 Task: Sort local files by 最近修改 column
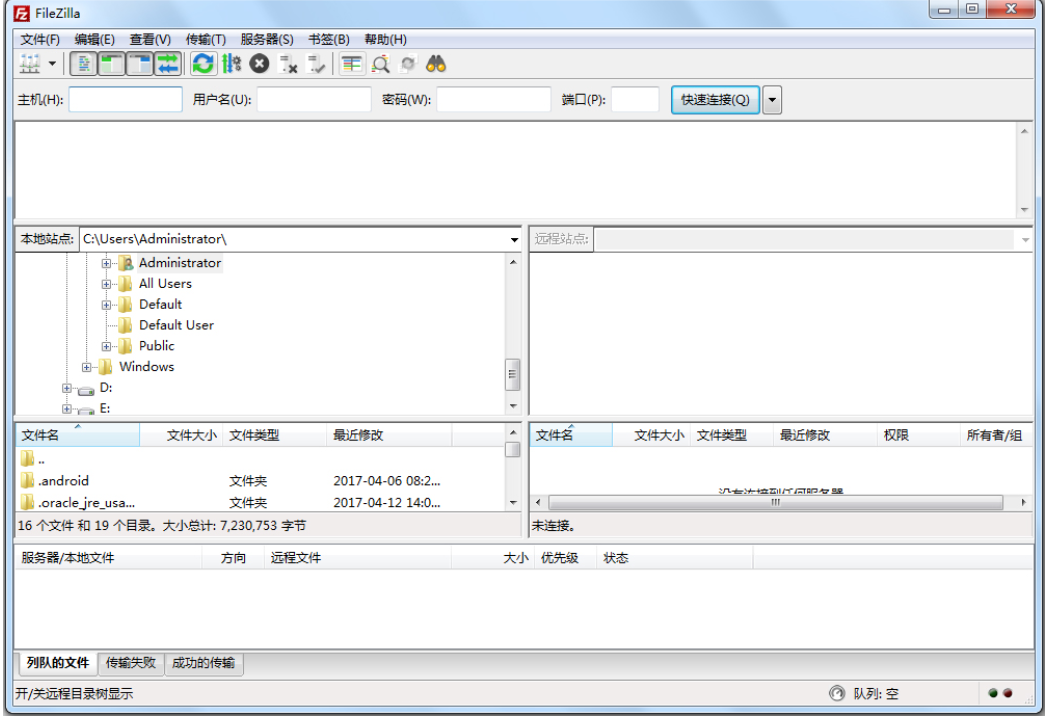[389, 435]
